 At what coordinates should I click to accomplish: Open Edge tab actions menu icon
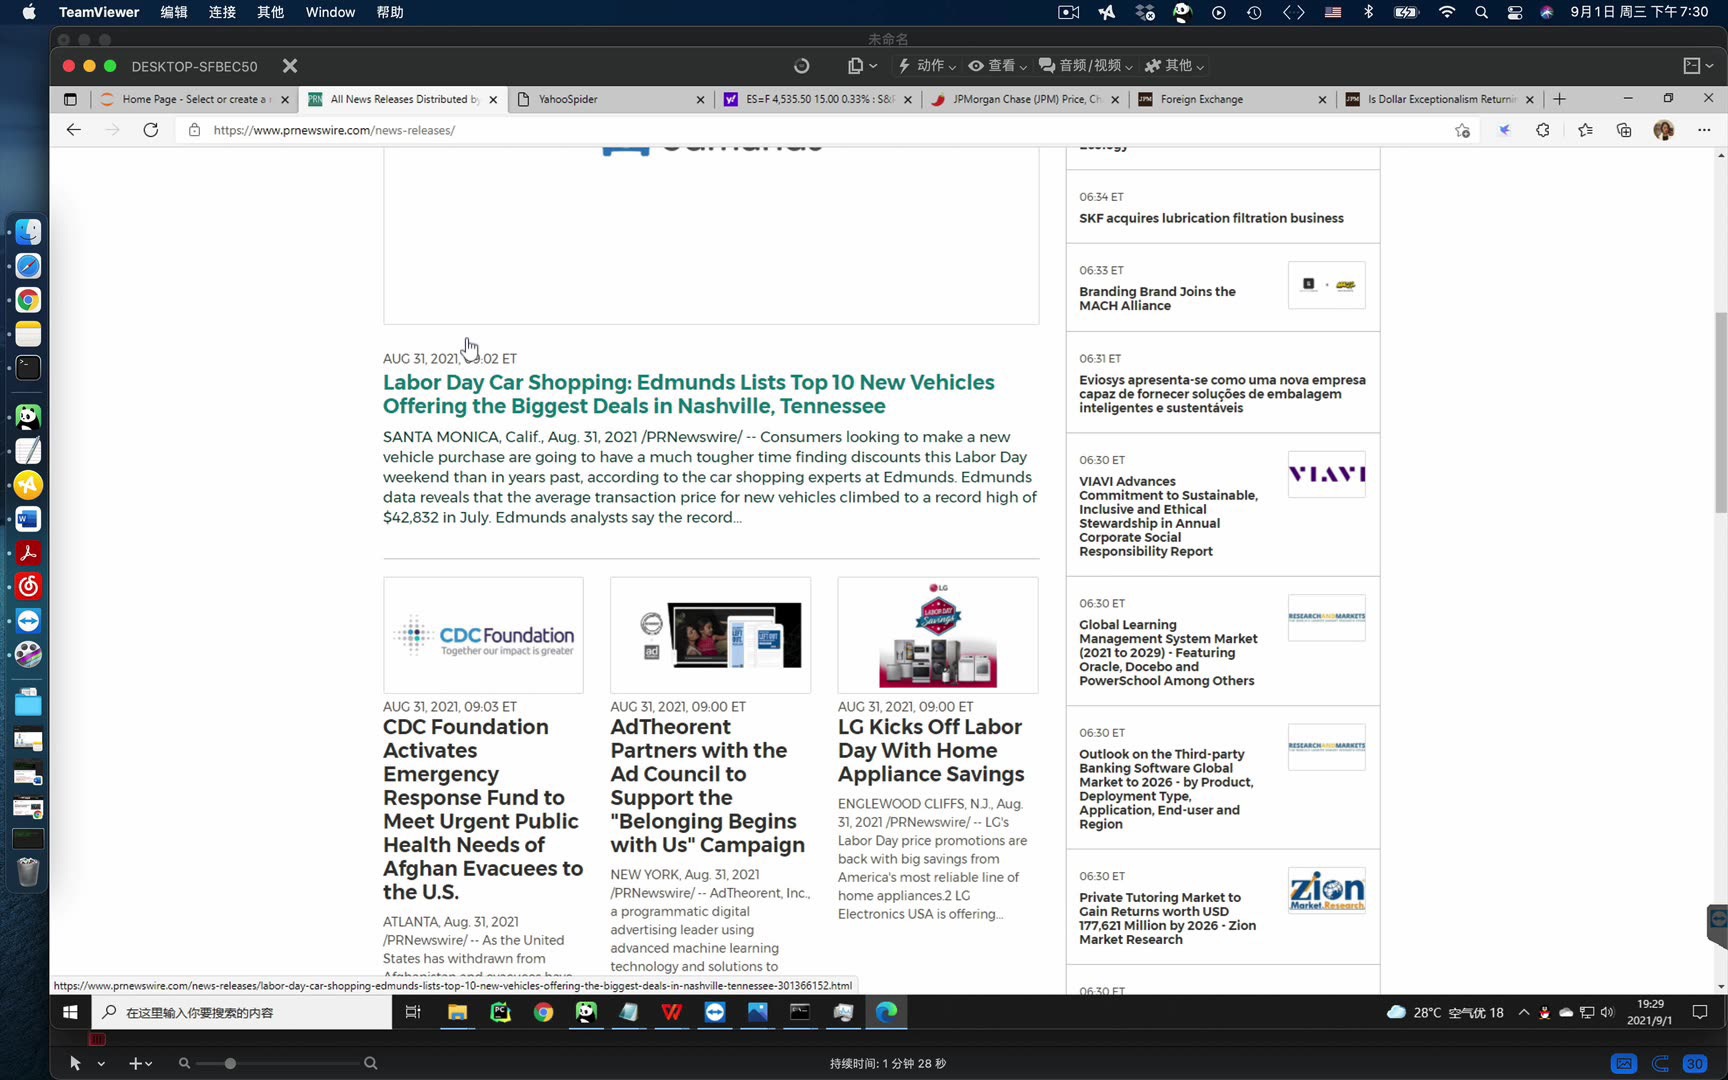[70, 99]
